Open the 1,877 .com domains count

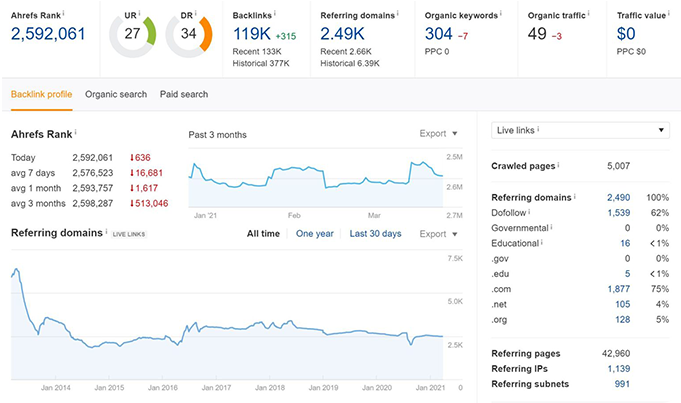618,289
